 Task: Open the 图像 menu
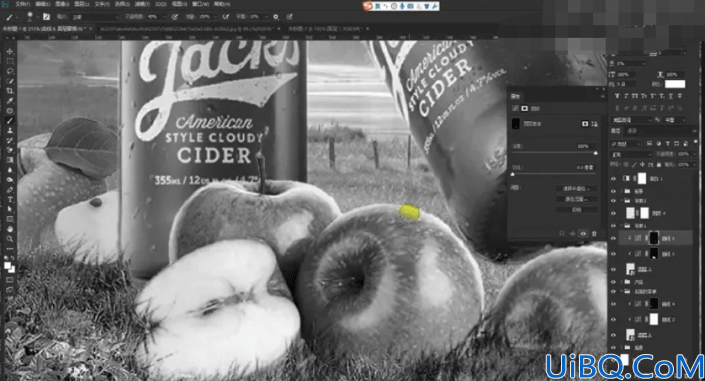coord(62,4)
